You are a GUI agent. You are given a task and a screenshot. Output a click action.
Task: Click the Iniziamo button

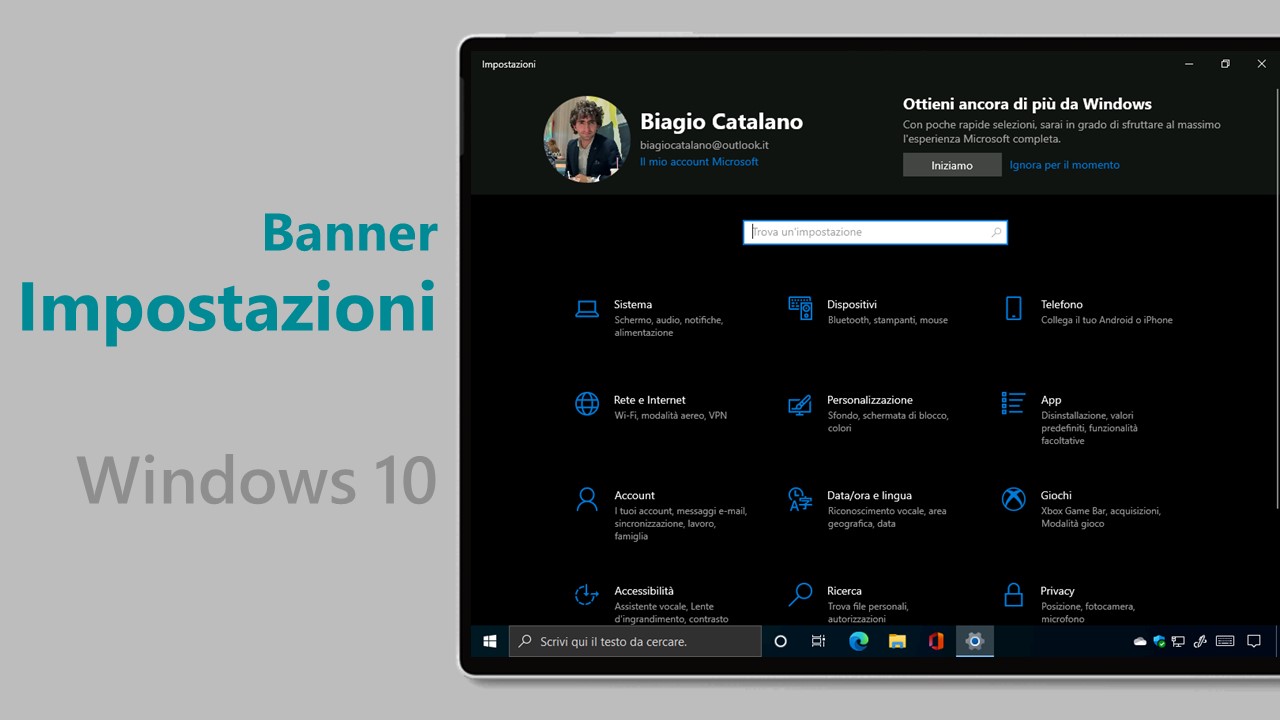click(x=952, y=165)
